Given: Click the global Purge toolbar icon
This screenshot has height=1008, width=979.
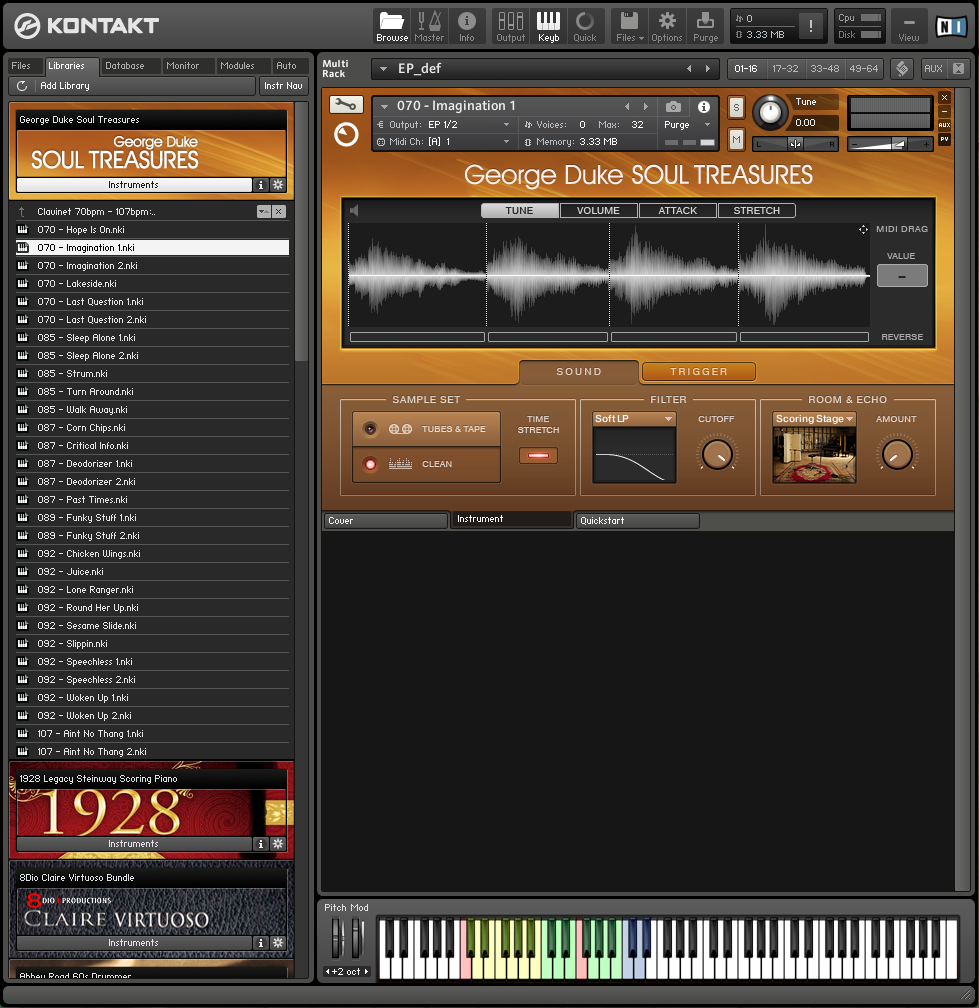Looking at the screenshot, I should [x=705, y=26].
